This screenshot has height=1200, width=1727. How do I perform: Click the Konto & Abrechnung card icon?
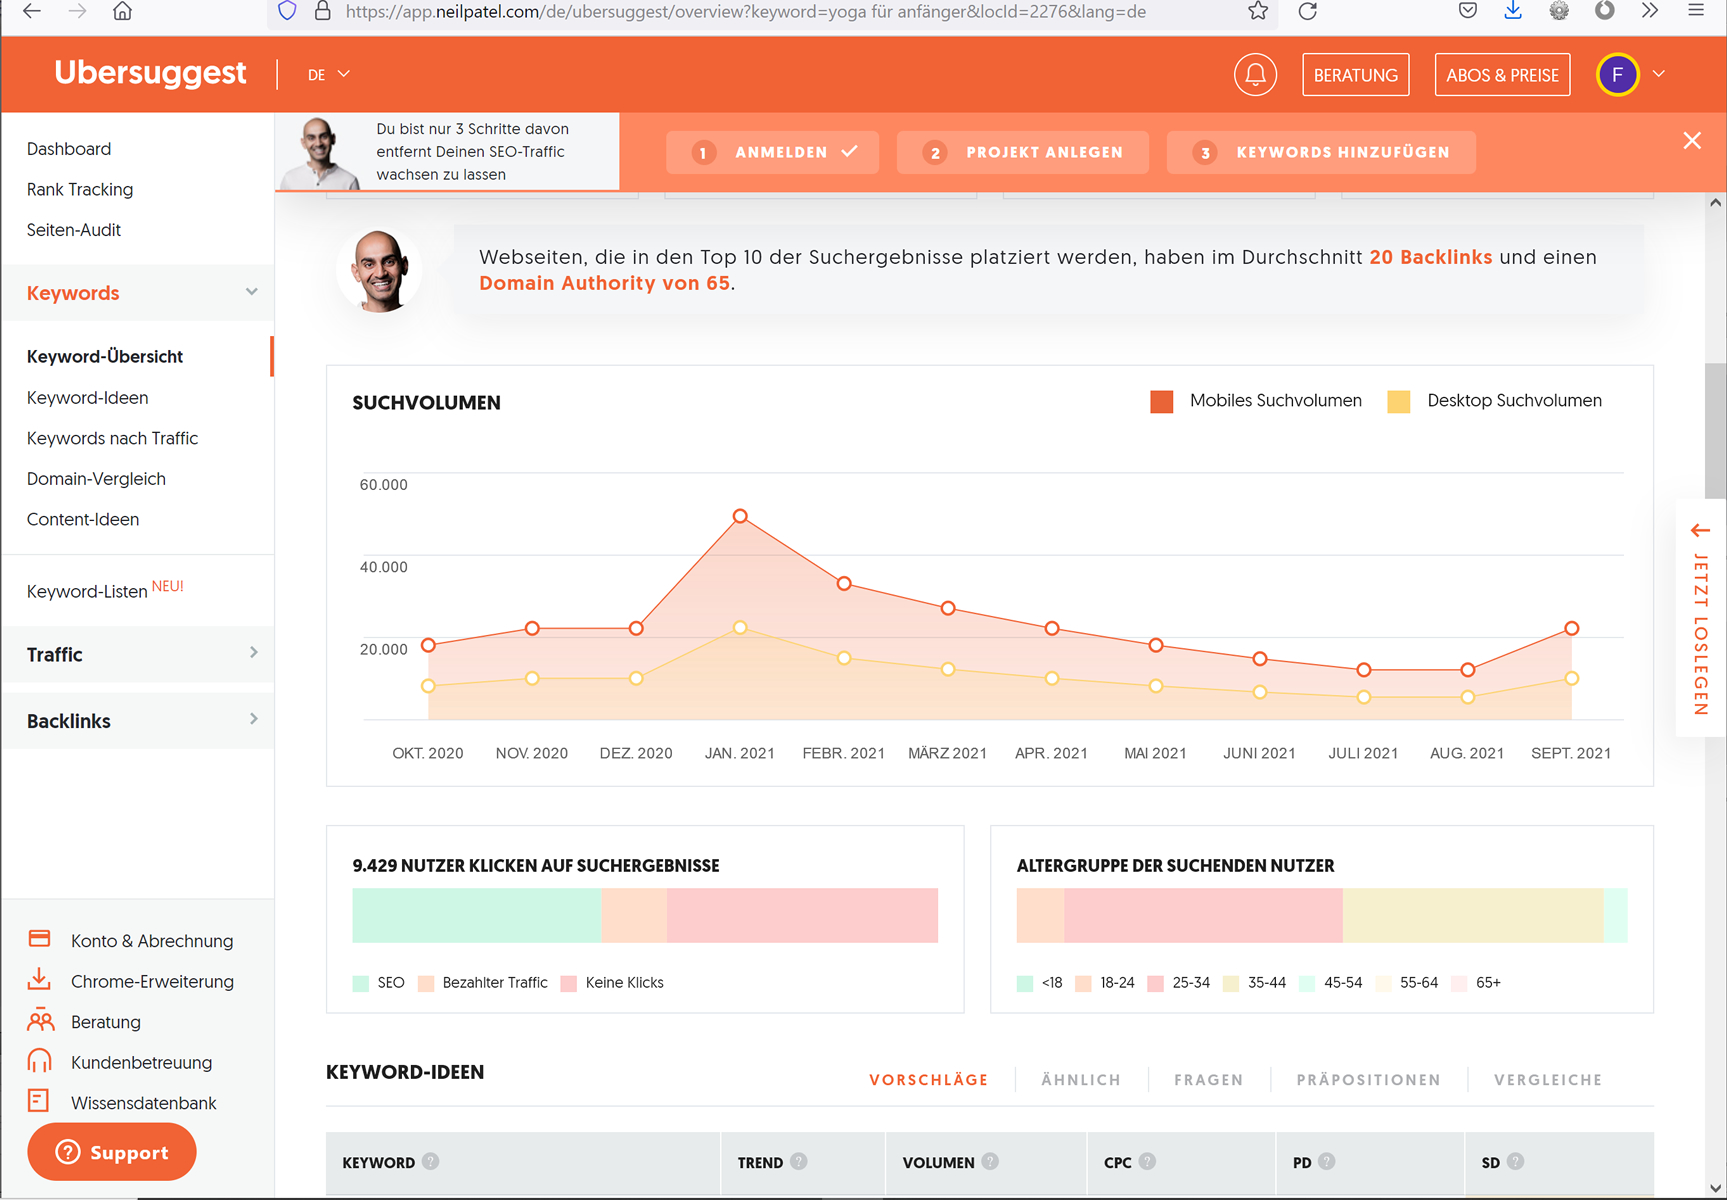(40, 939)
